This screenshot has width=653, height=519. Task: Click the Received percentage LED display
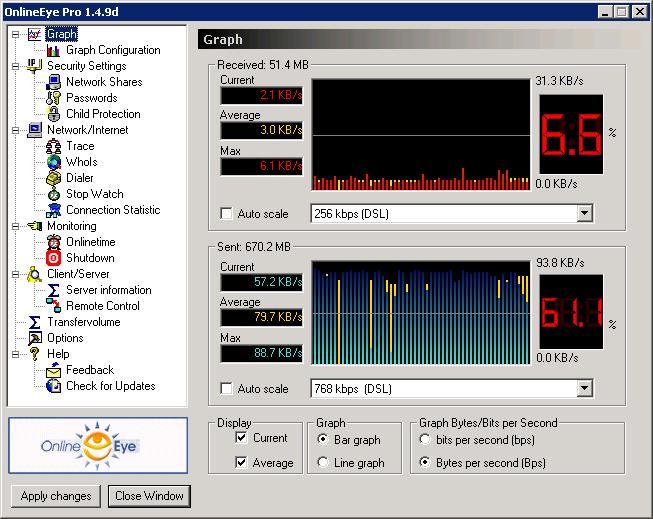571,134
